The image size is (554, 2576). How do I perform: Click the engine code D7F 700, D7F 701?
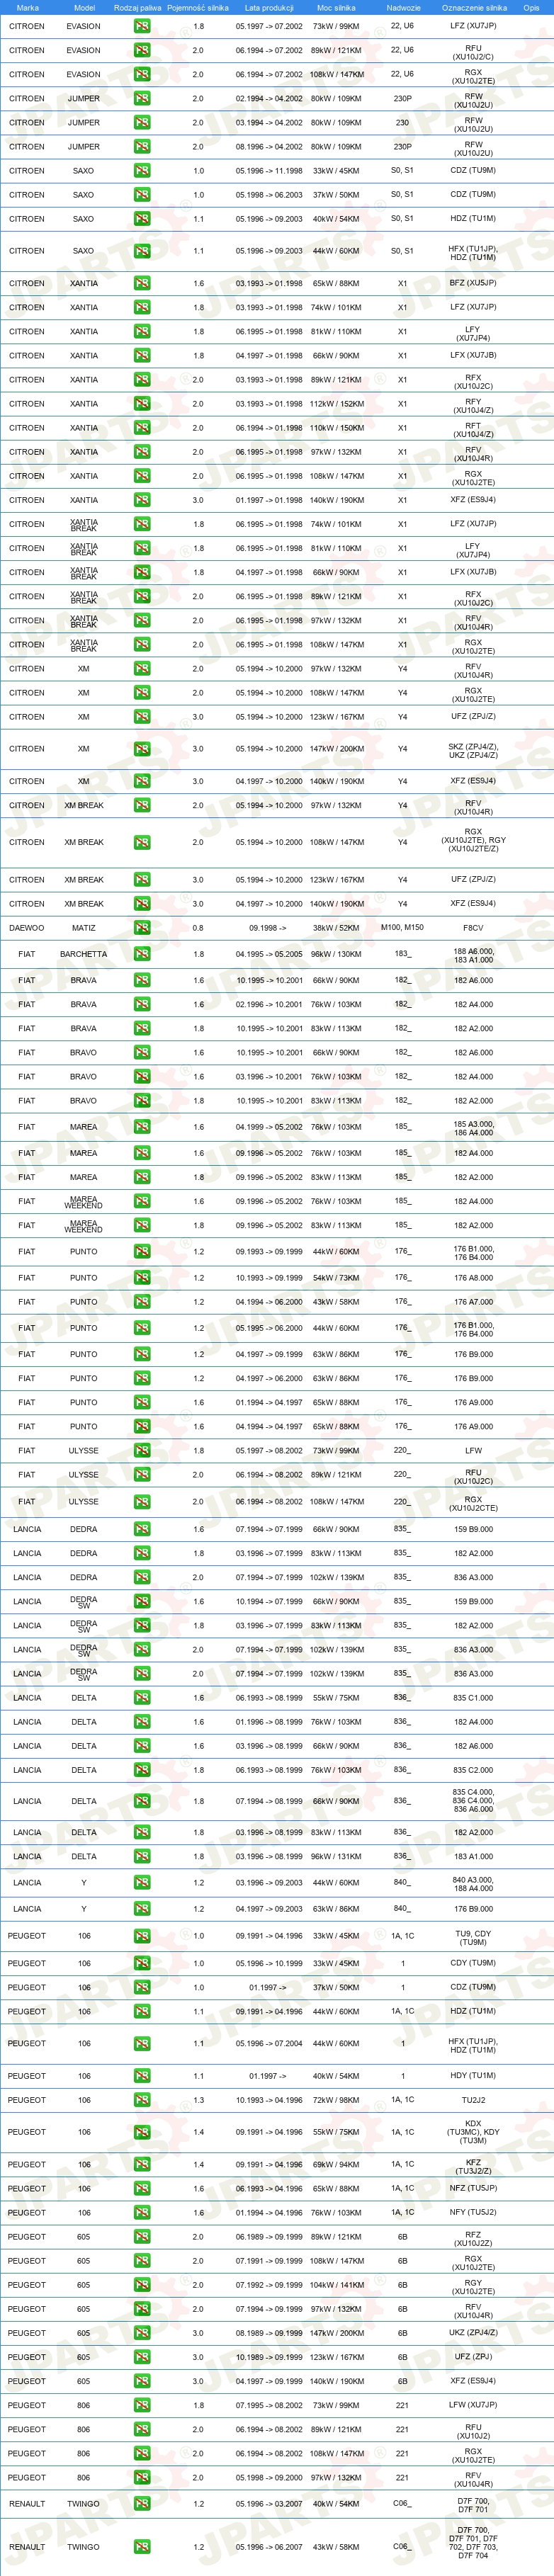473,2506
